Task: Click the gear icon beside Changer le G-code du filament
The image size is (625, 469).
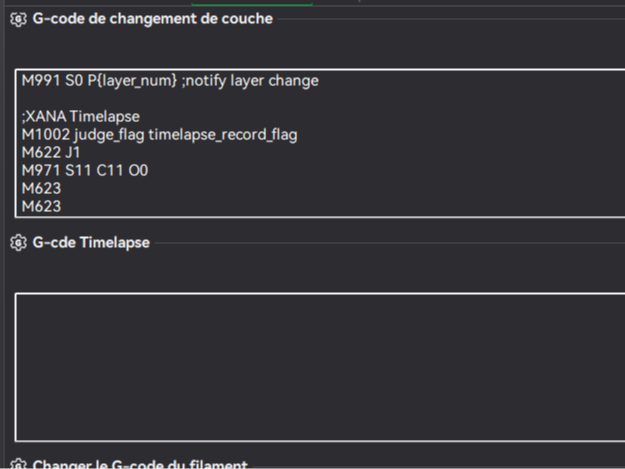Action: click(18, 463)
